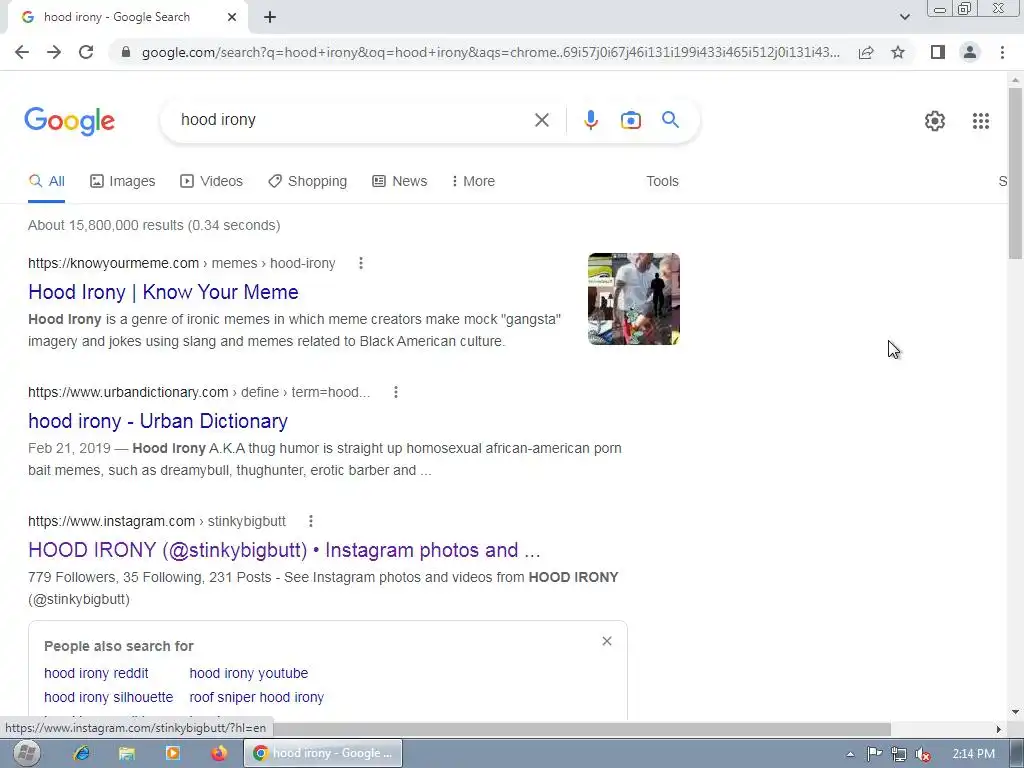Open Hood Irony Know Your Meme result

[x=163, y=292]
